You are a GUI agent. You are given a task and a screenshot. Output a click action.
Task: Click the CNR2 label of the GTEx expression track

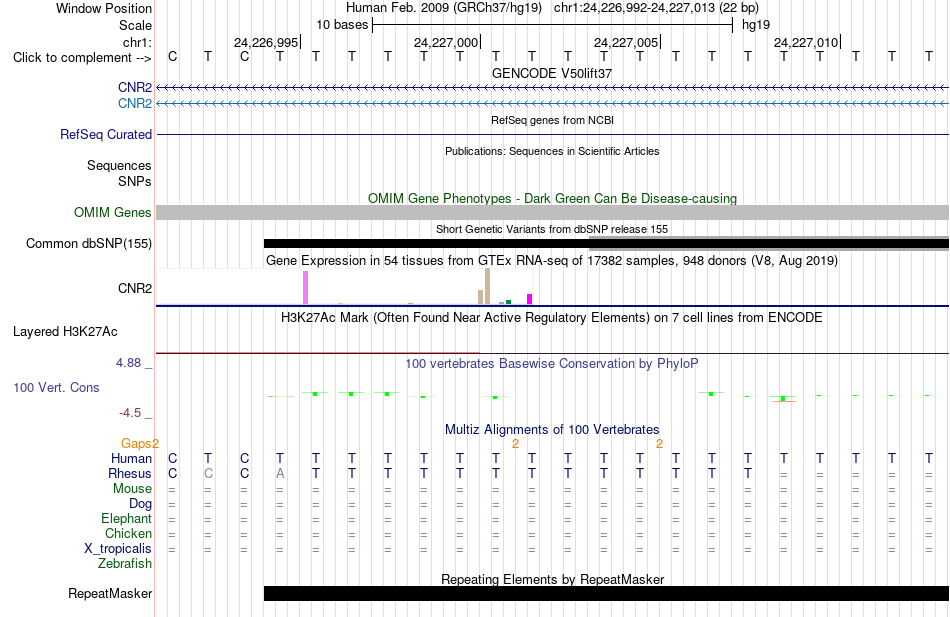[135, 288]
